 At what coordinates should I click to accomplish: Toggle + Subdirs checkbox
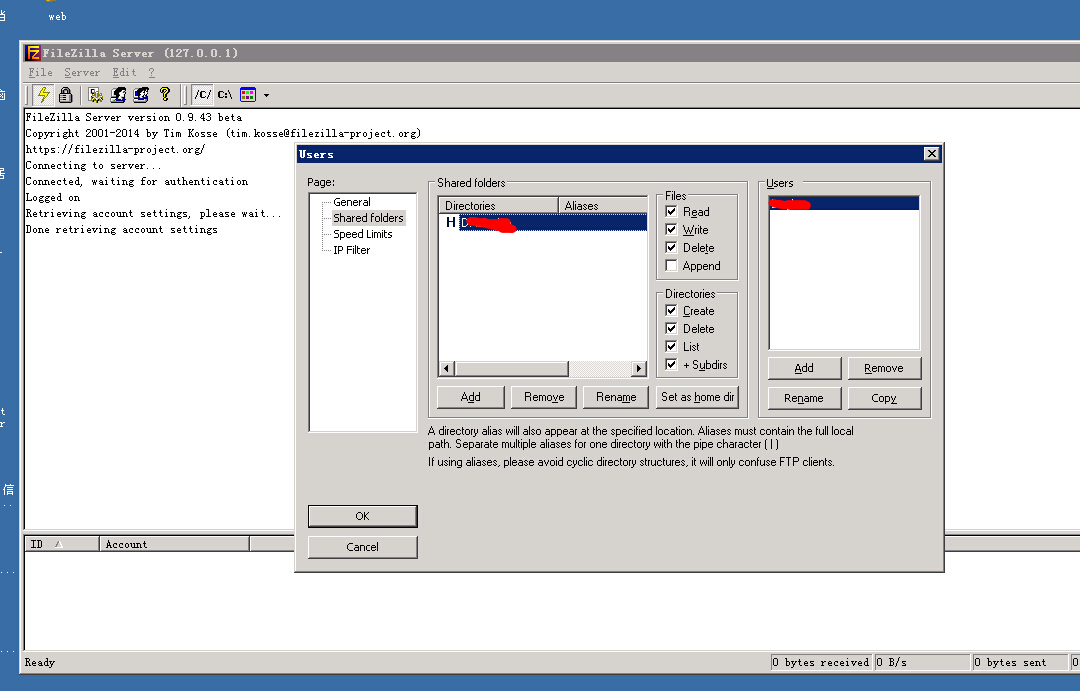(x=672, y=364)
